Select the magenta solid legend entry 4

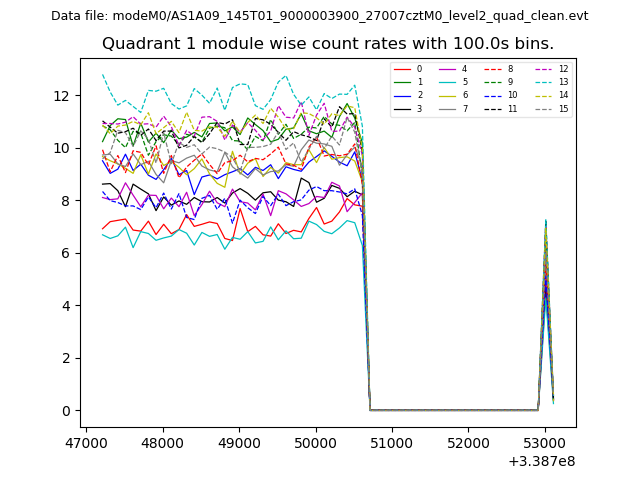coord(456,69)
